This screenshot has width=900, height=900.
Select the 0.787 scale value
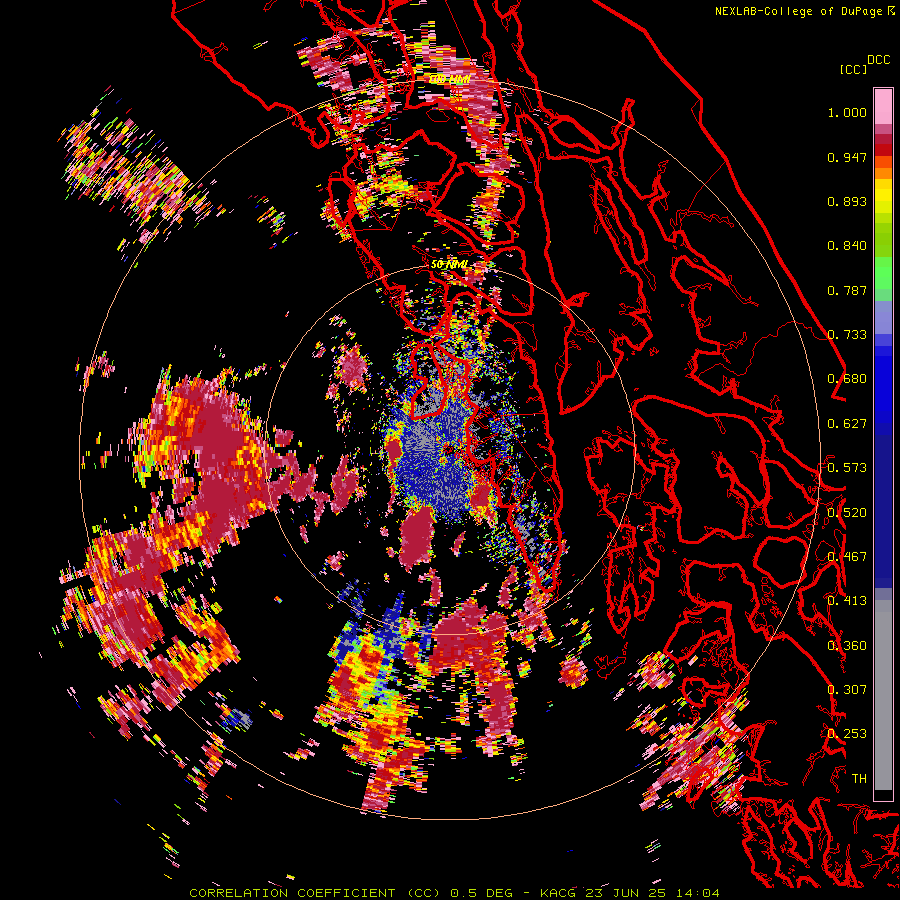(847, 290)
